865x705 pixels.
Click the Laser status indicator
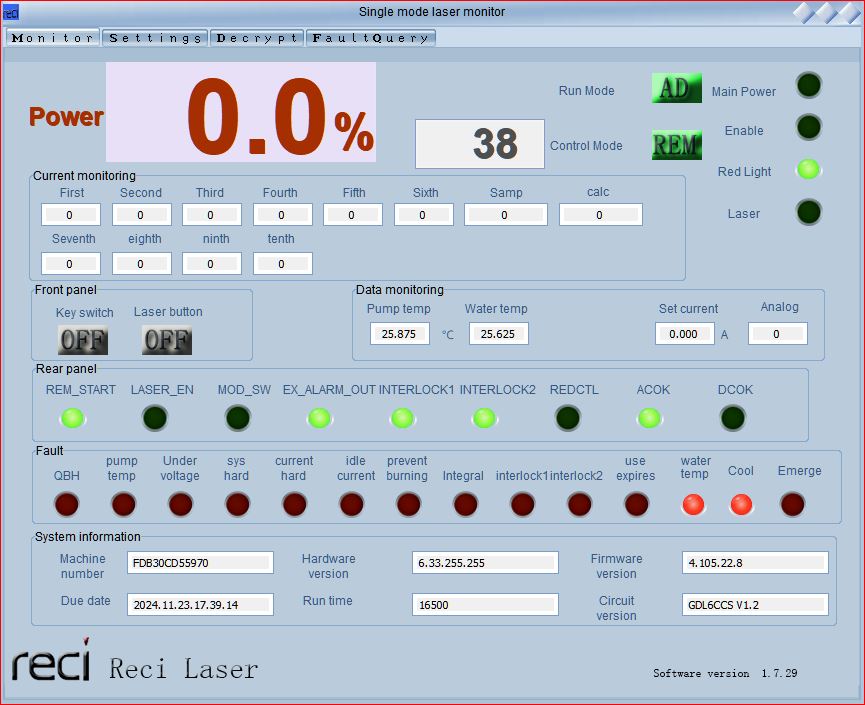click(x=808, y=212)
